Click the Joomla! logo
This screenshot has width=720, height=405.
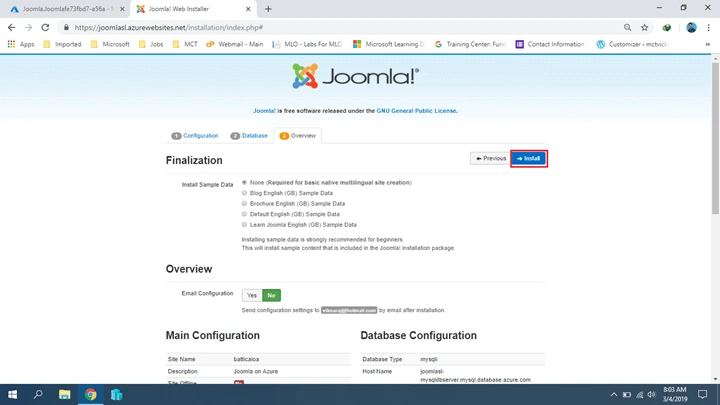click(356, 76)
